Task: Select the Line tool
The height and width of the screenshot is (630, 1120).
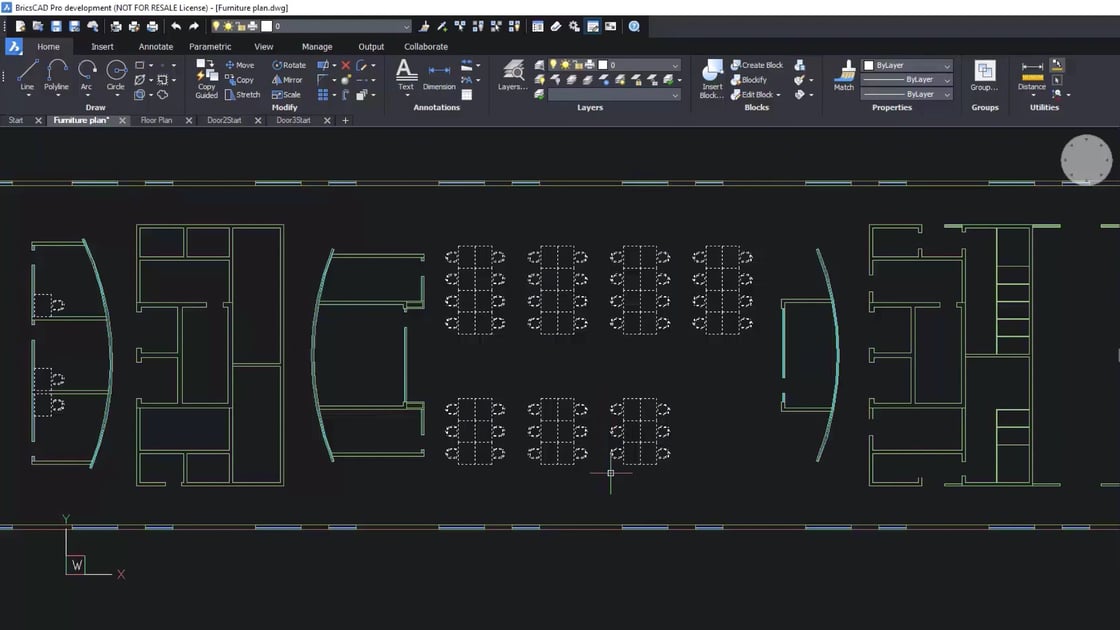Action: tap(27, 72)
